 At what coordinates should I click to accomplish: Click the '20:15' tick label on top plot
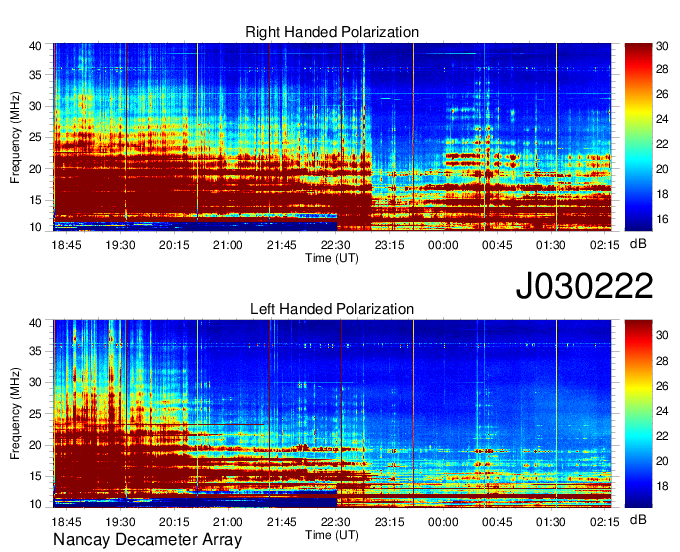(174, 245)
